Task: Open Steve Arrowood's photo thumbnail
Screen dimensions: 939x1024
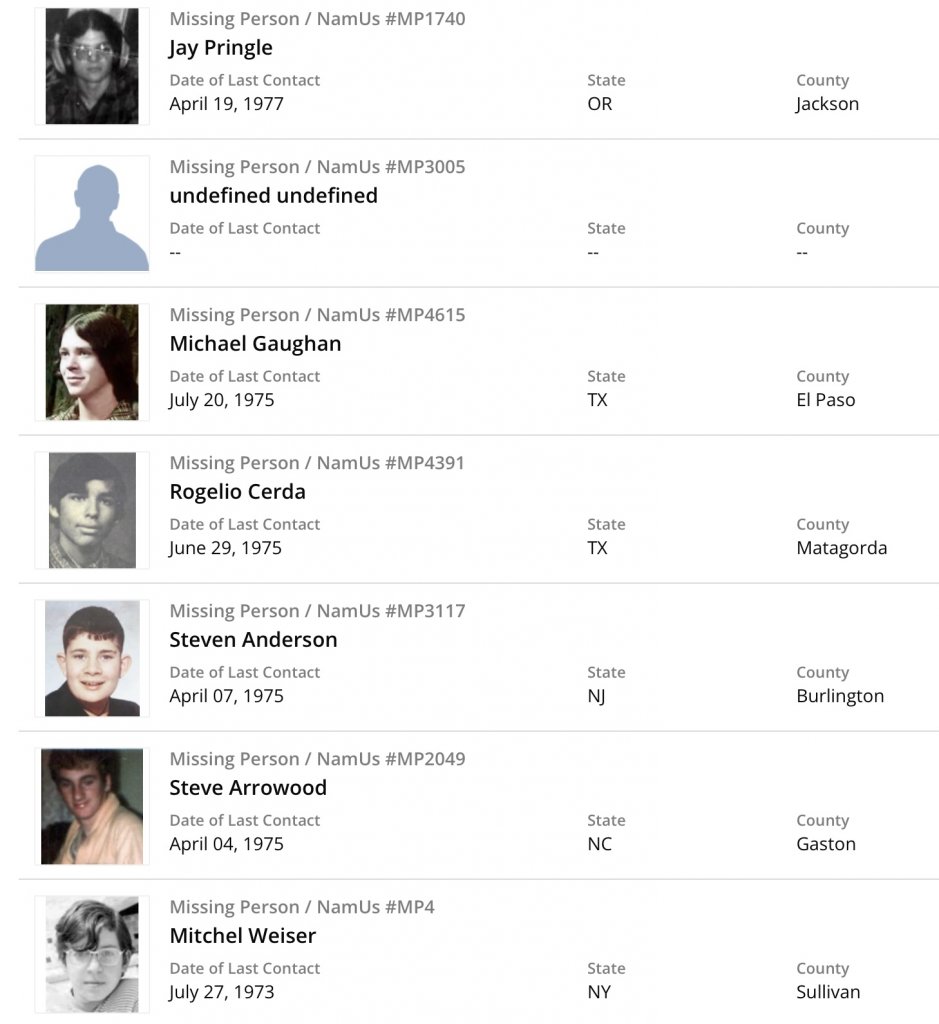Action: click(92, 806)
